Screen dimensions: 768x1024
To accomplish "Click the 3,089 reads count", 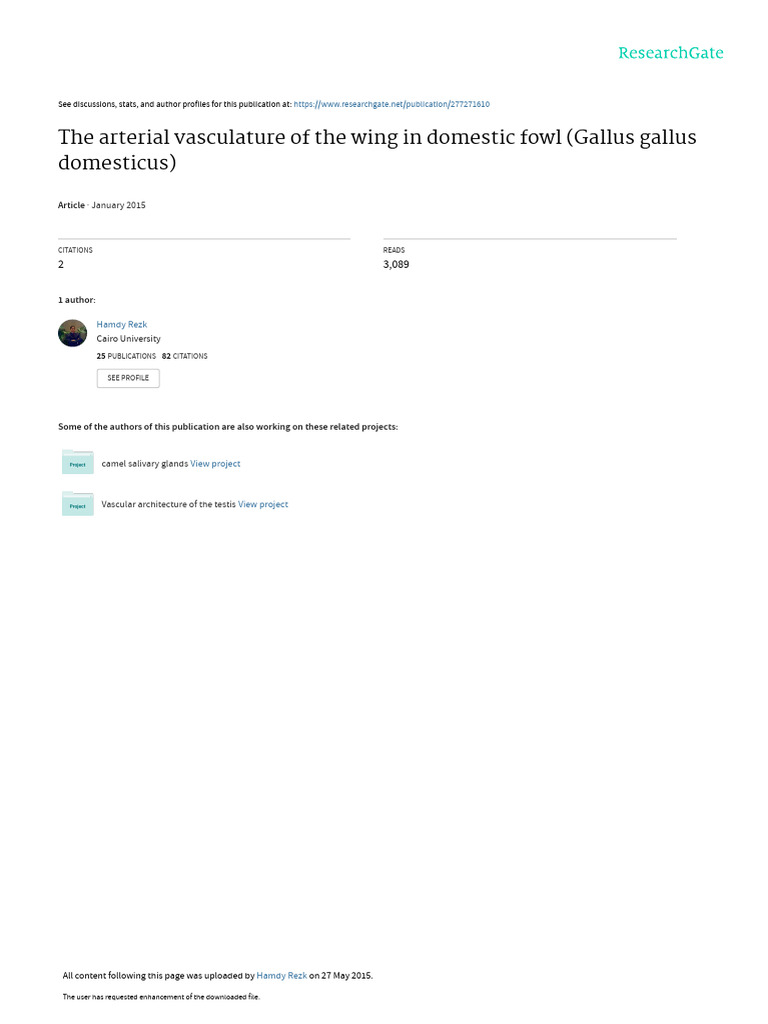I will point(396,265).
